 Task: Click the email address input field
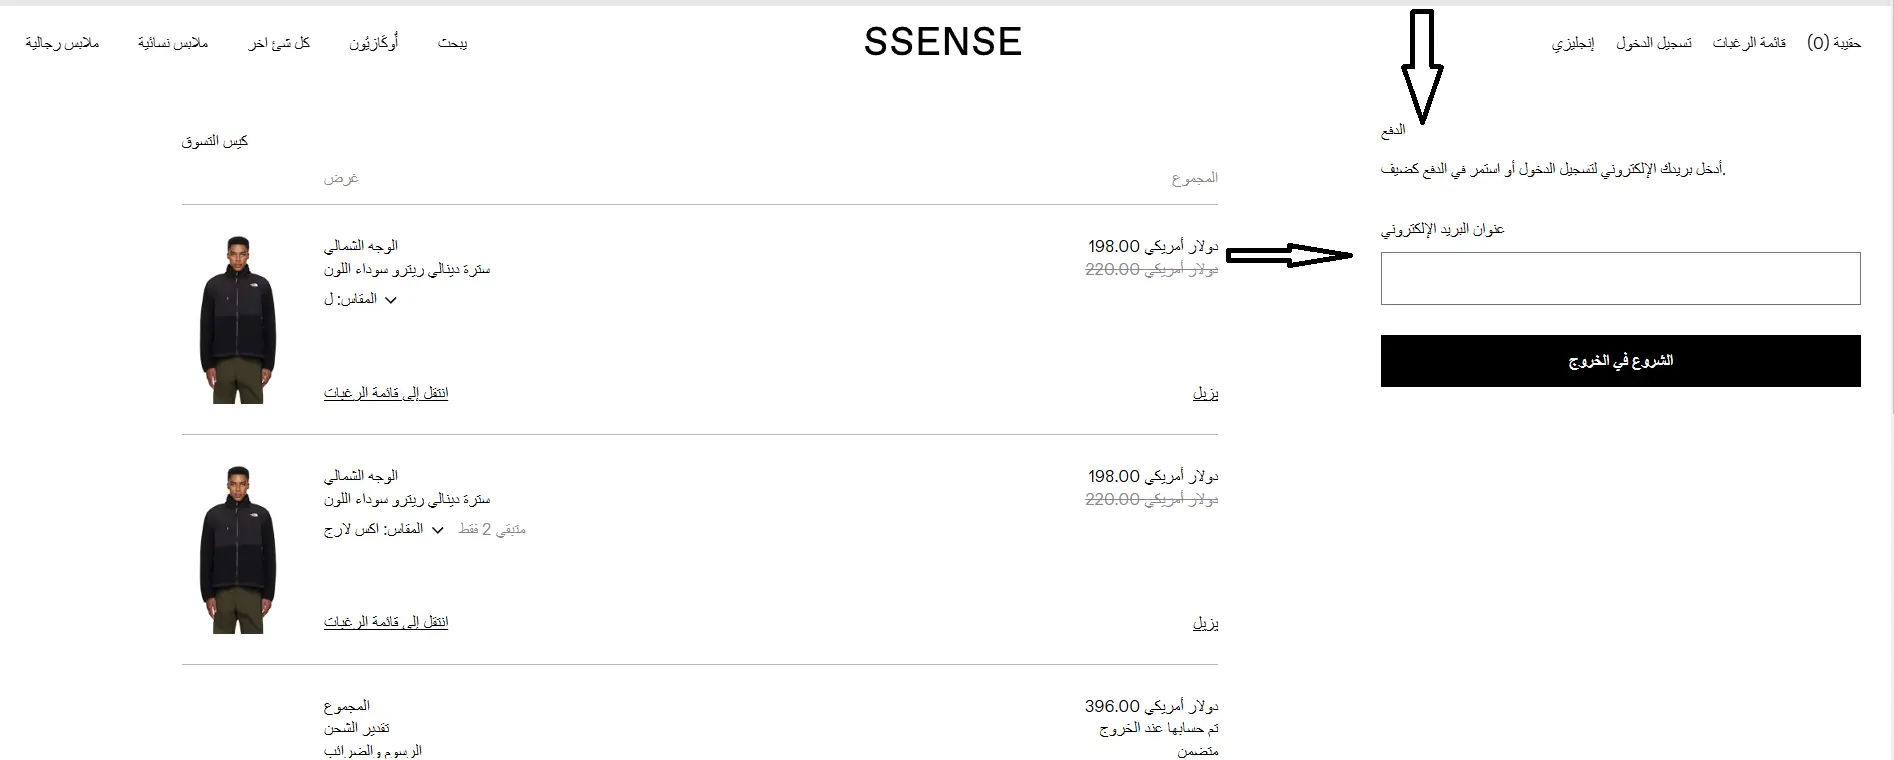1620,278
